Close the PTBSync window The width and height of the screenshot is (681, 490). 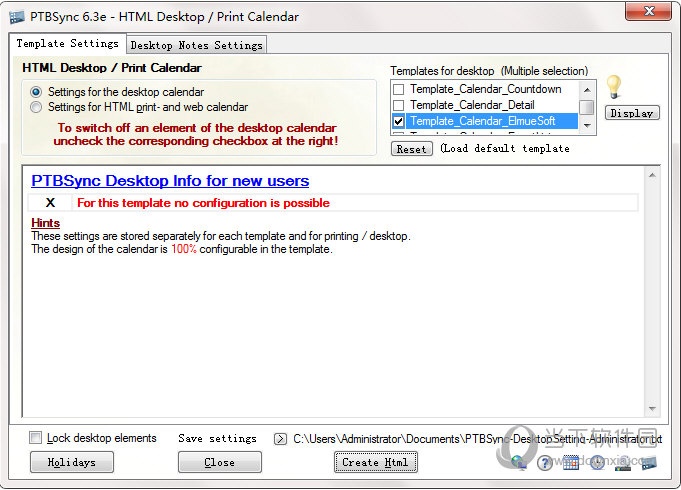point(648,10)
